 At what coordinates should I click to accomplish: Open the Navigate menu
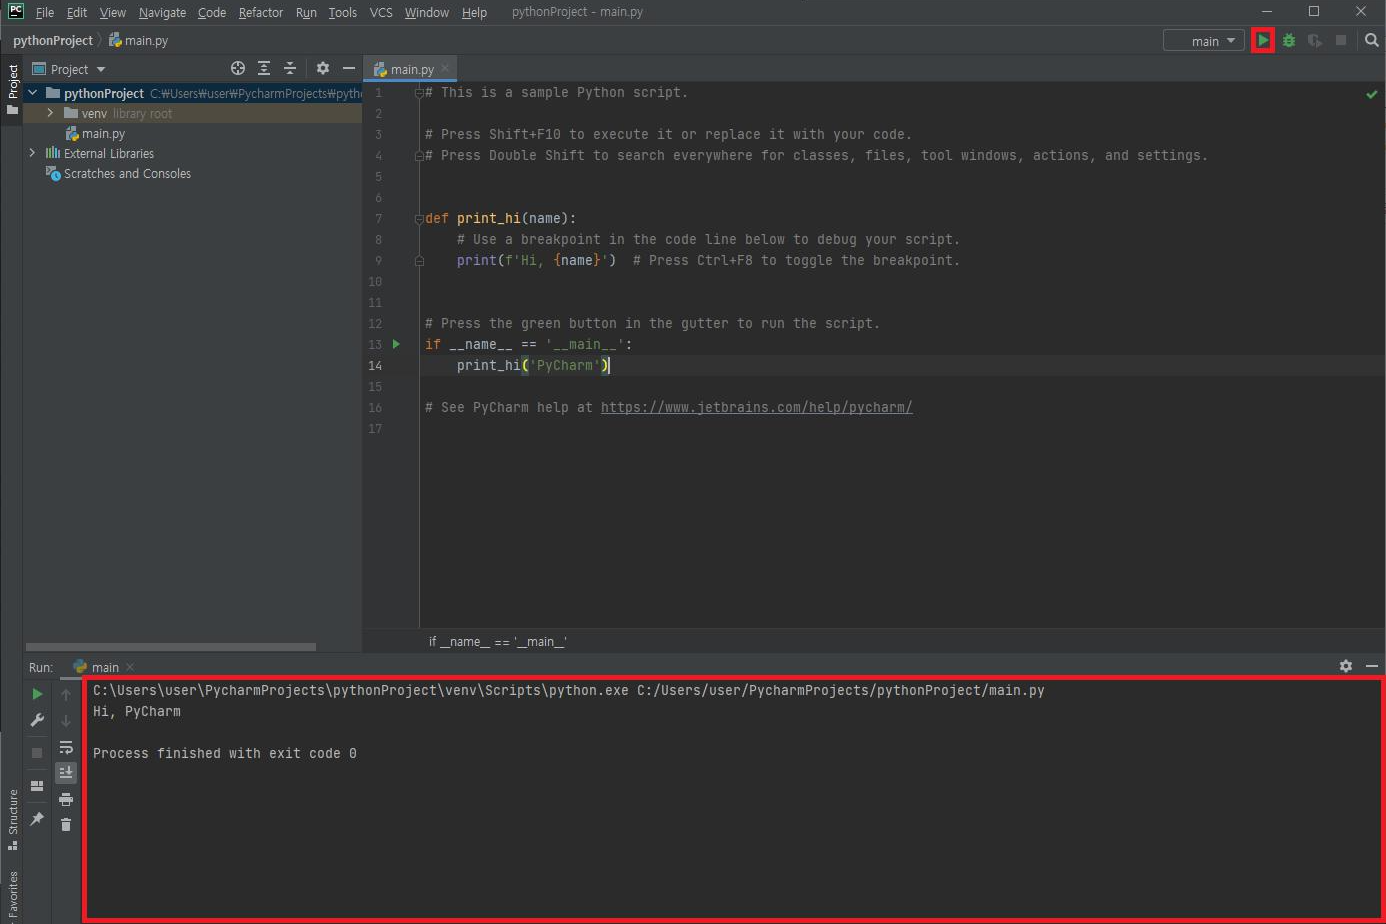coord(162,12)
